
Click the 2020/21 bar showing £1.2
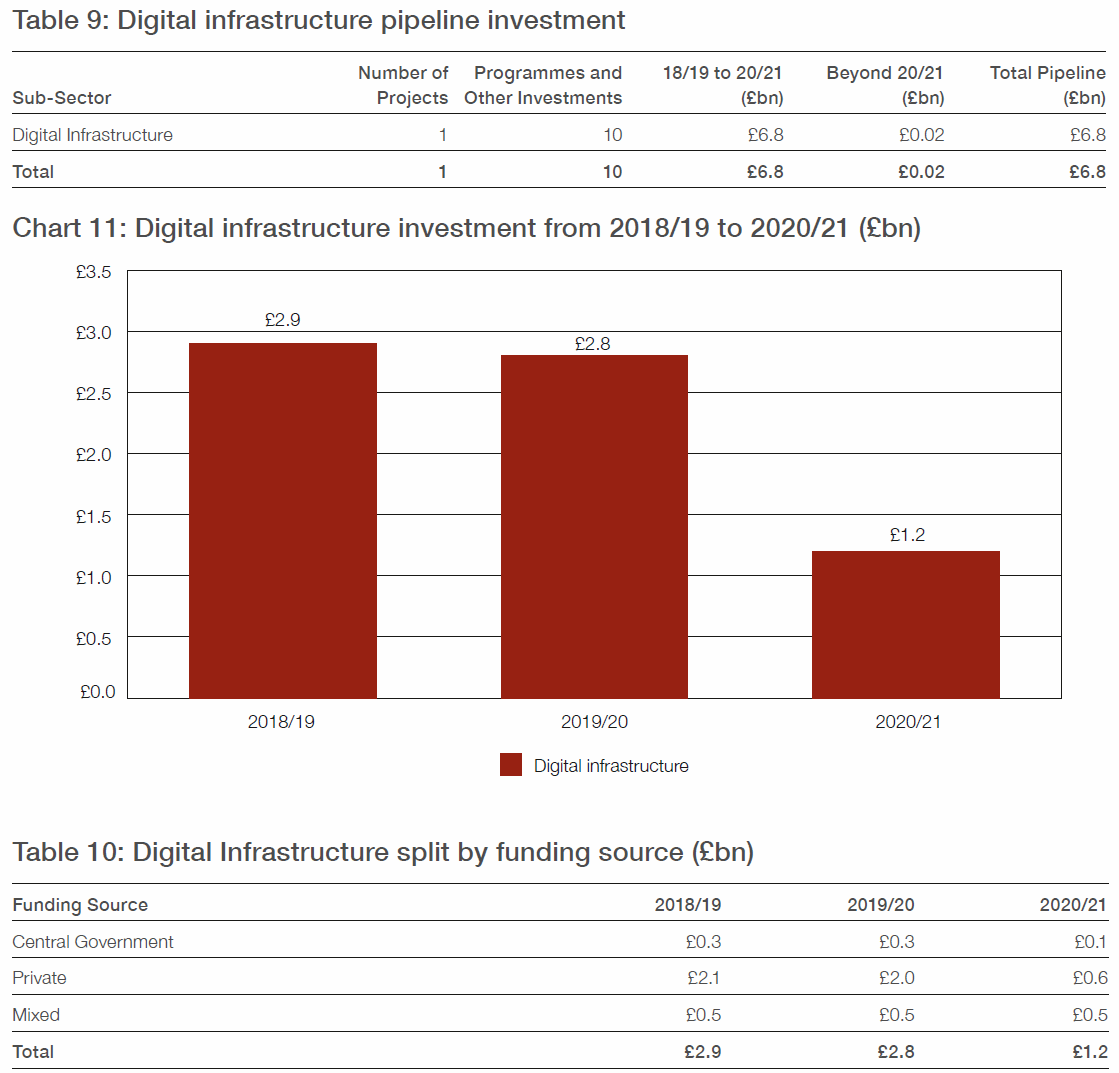click(x=905, y=624)
